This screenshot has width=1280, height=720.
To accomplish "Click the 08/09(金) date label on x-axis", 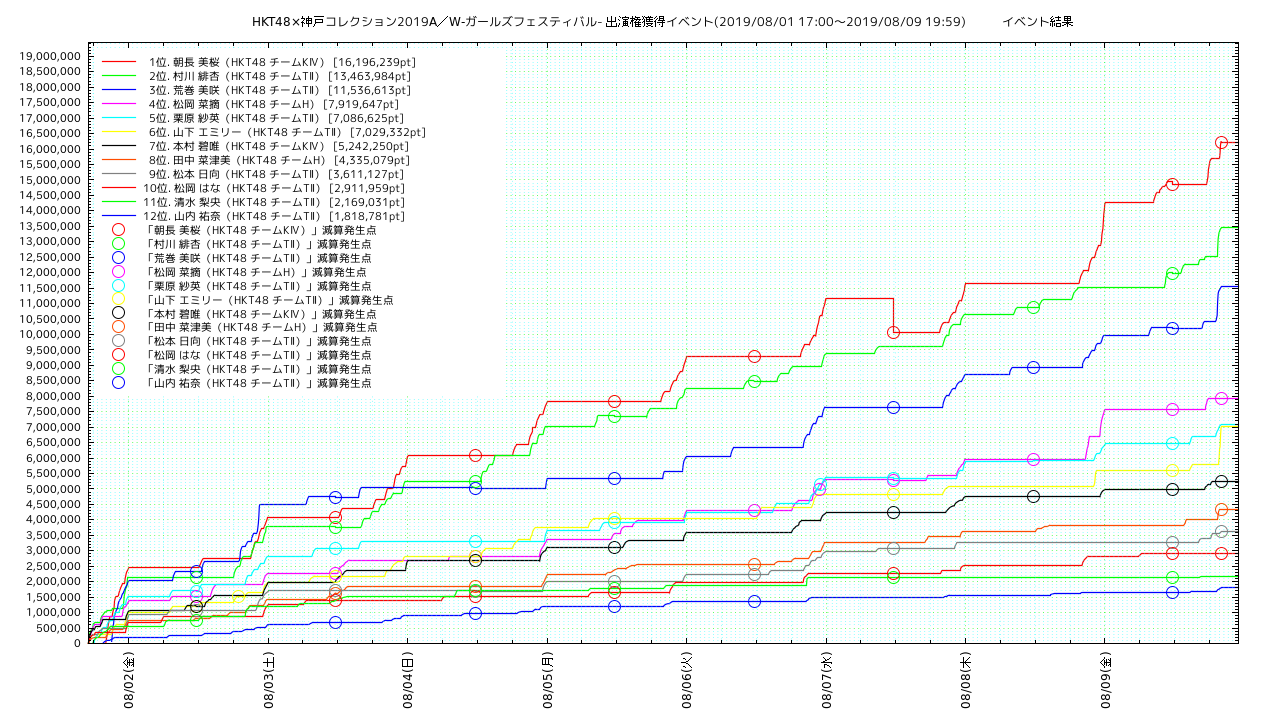I will click(x=1106, y=681).
